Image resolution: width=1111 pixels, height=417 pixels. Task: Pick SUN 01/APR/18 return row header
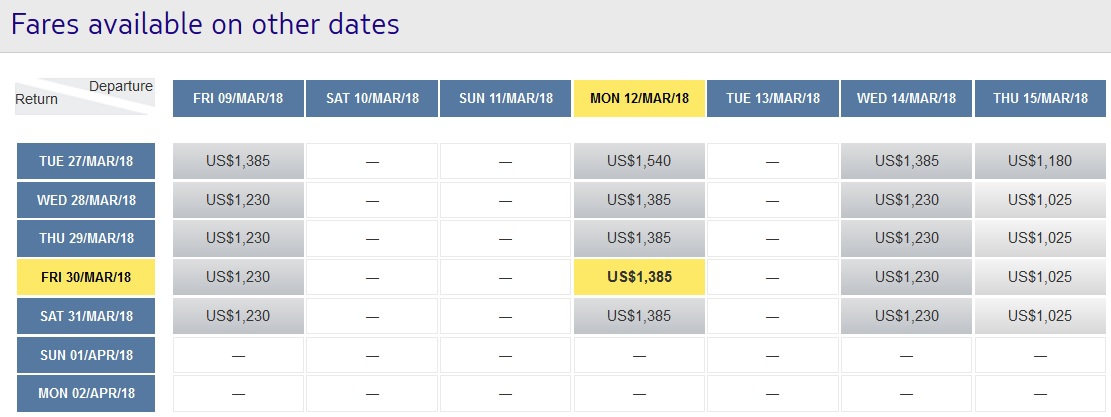coord(86,355)
